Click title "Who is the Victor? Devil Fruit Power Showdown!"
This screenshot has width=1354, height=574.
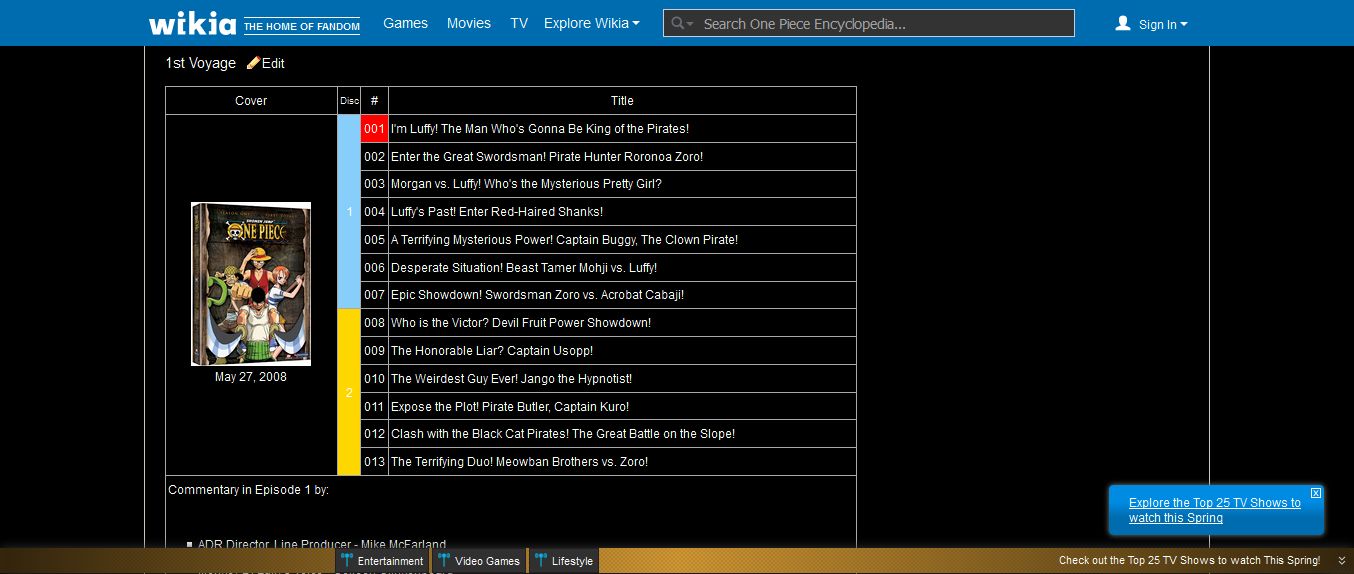point(521,323)
